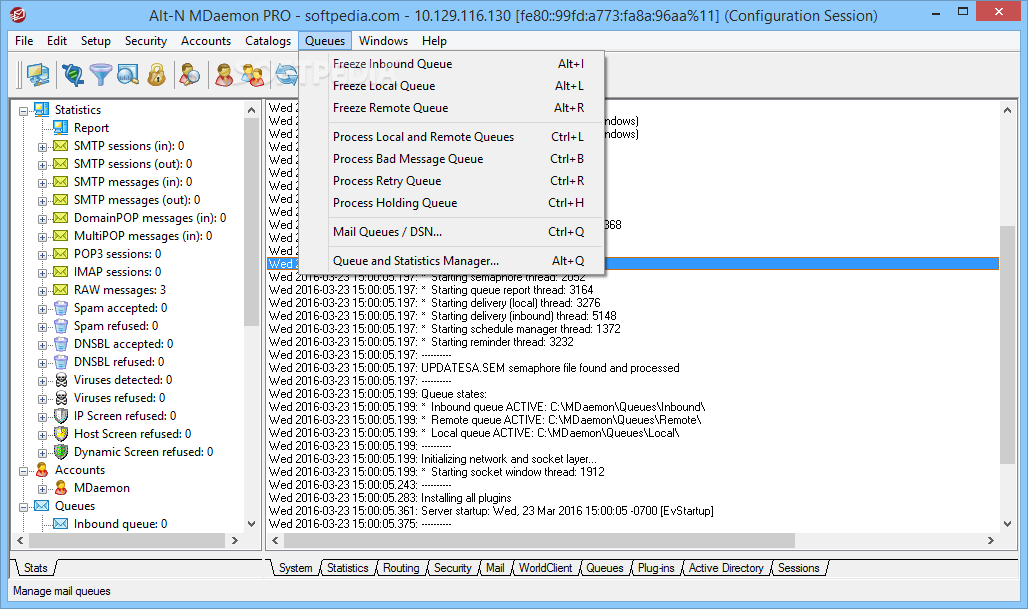Click the tree pane scroll down arrow
Screen dimensions: 1028x609
[x=251, y=524]
